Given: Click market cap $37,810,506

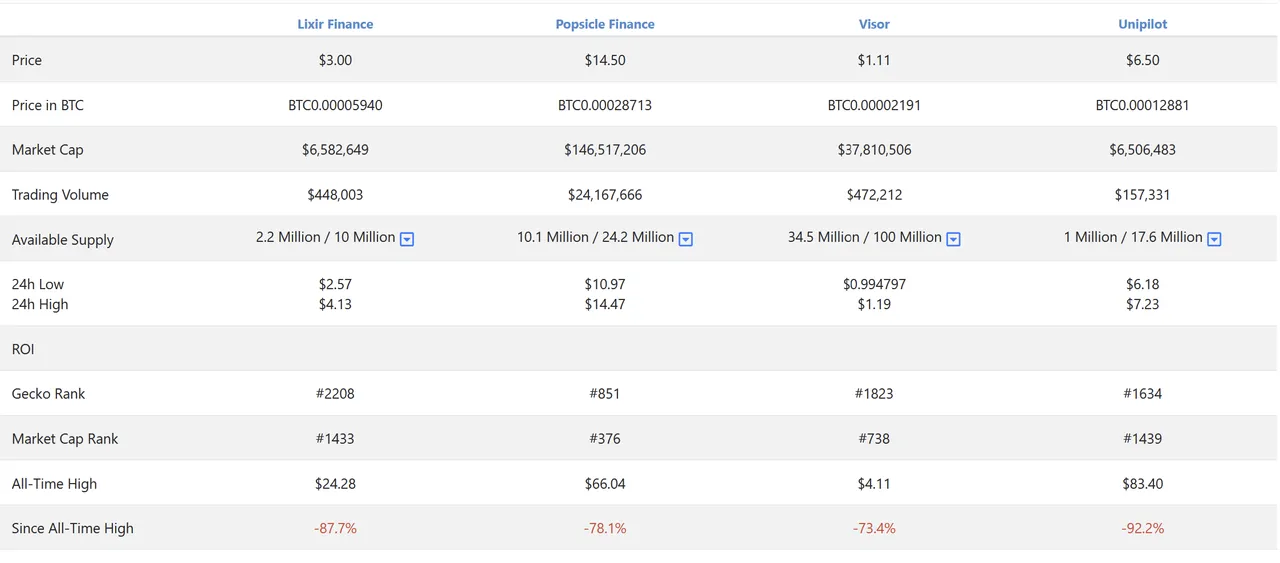Looking at the screenshot, I should [874, 150].
